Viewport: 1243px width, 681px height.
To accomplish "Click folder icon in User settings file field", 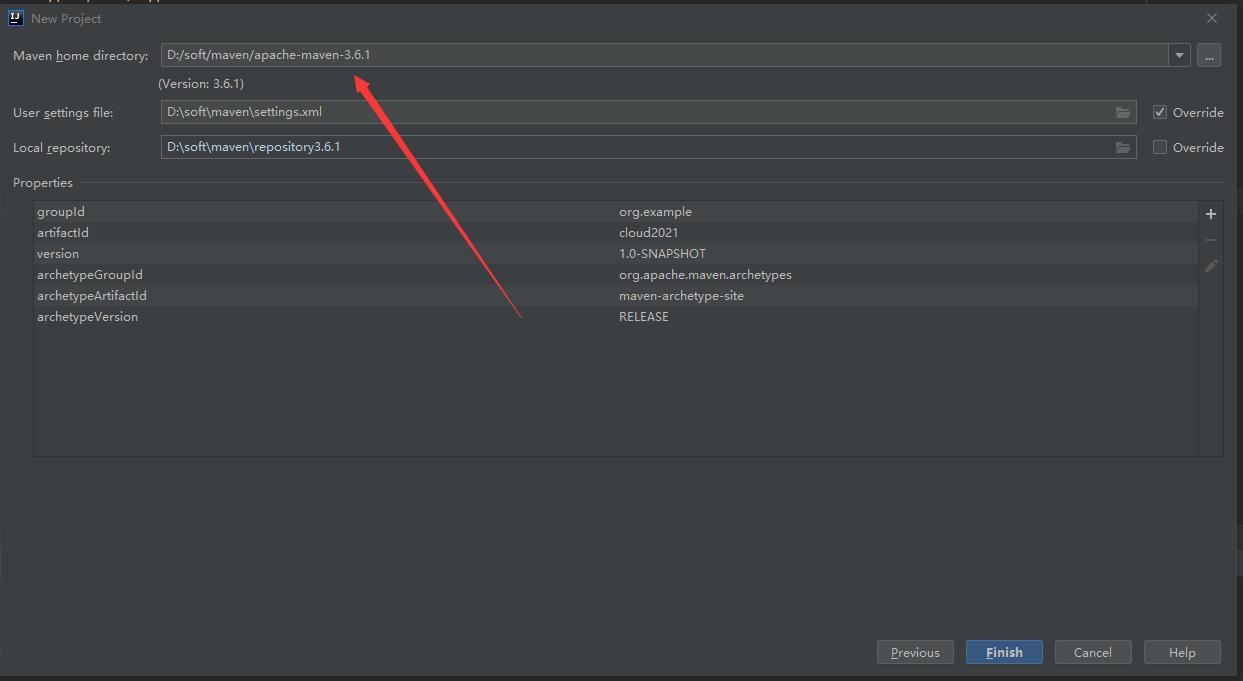I will 1123,112.
